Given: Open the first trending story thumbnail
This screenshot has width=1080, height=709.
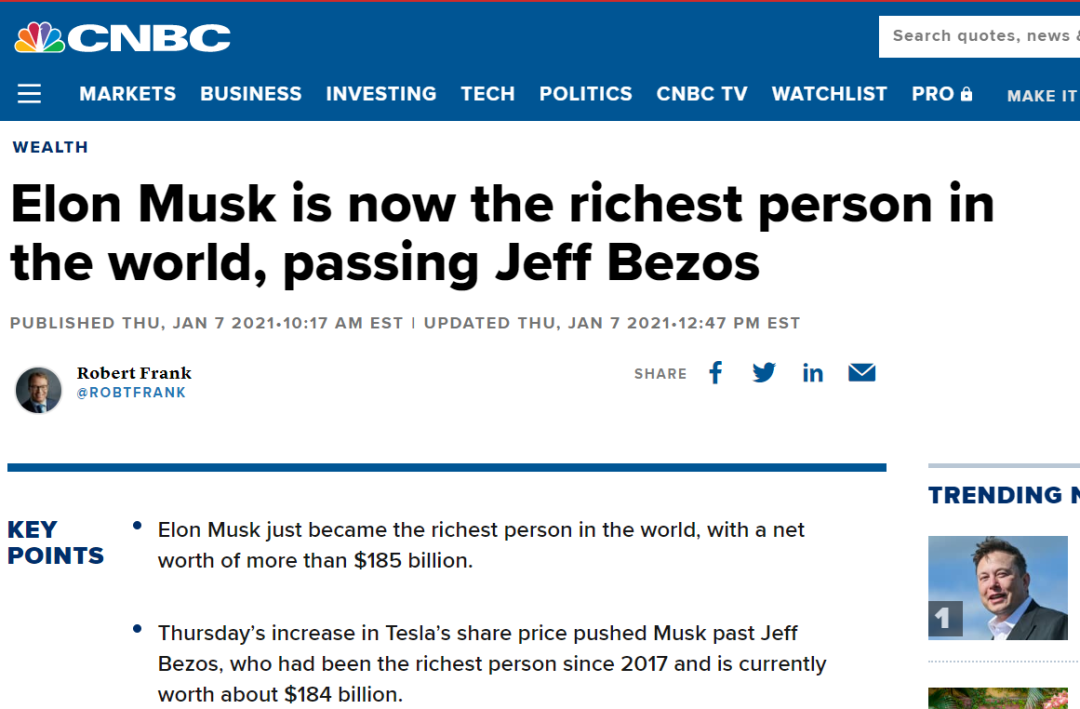Looking at the screenshot, I should [x=997, y=588].
